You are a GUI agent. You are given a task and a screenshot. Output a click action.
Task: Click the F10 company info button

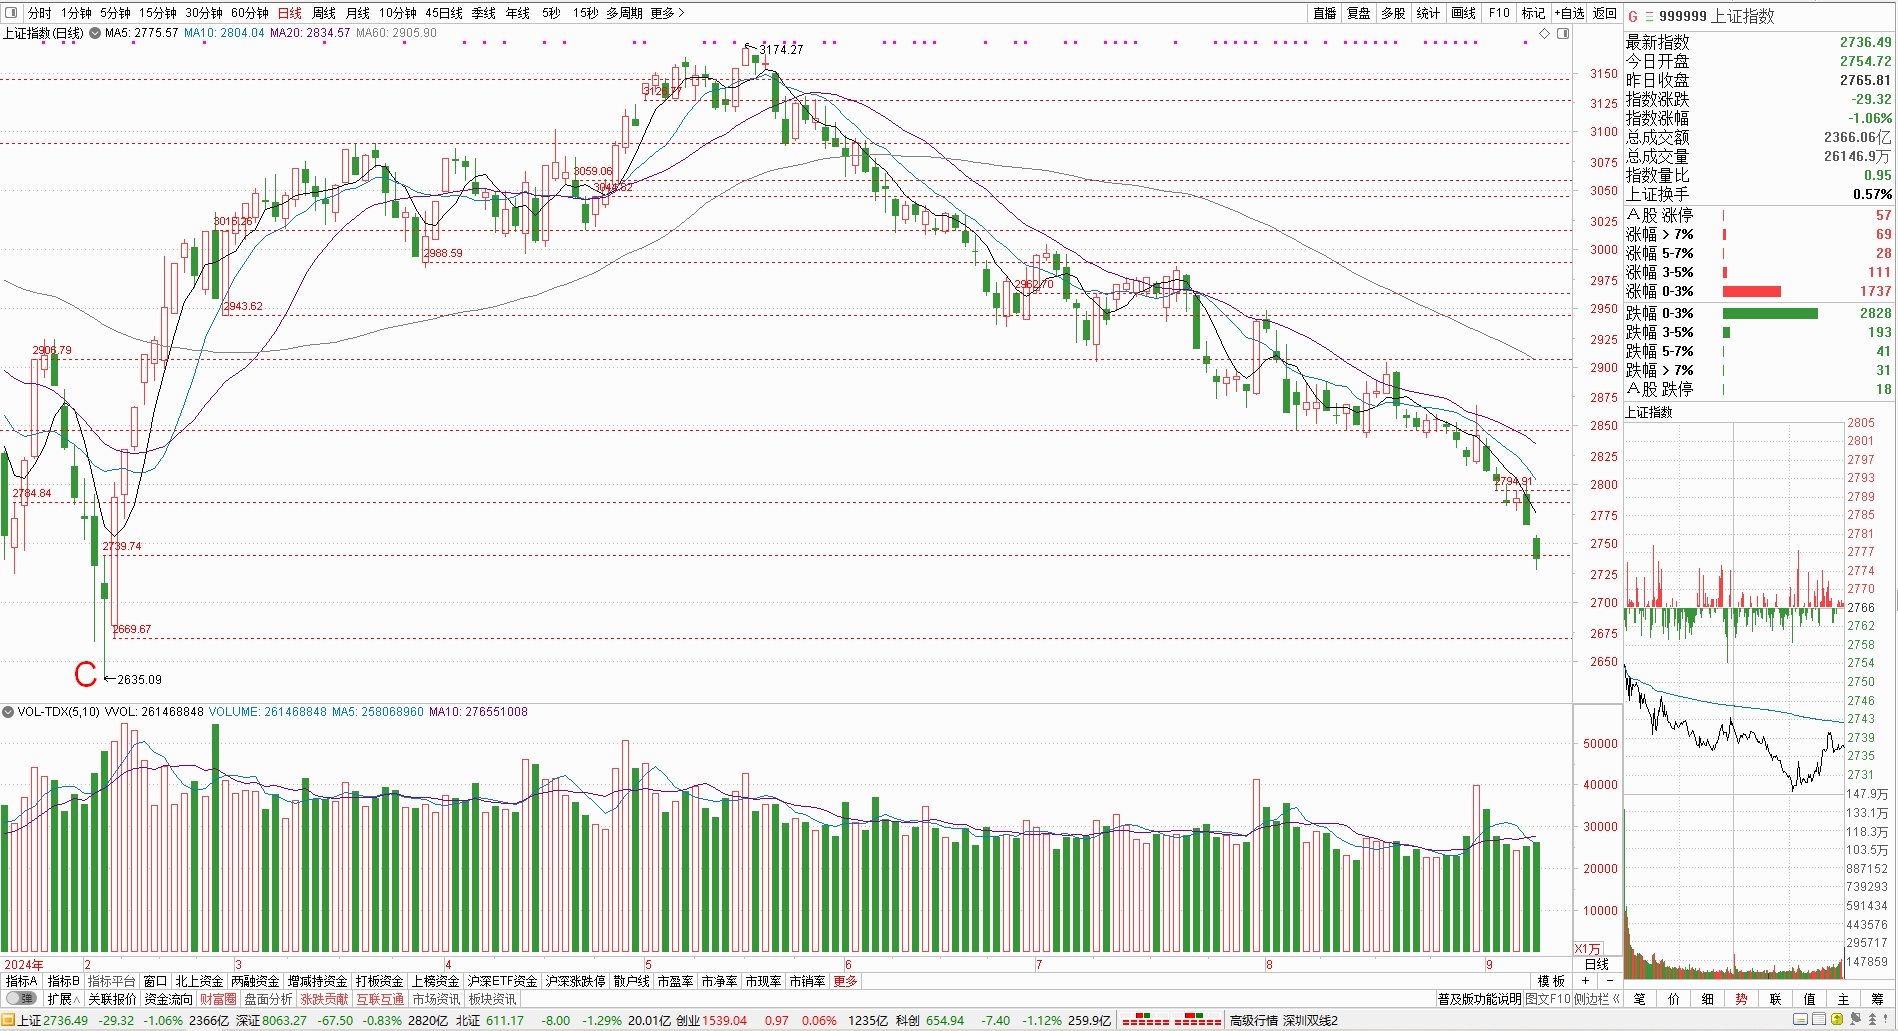[1498, 13]
